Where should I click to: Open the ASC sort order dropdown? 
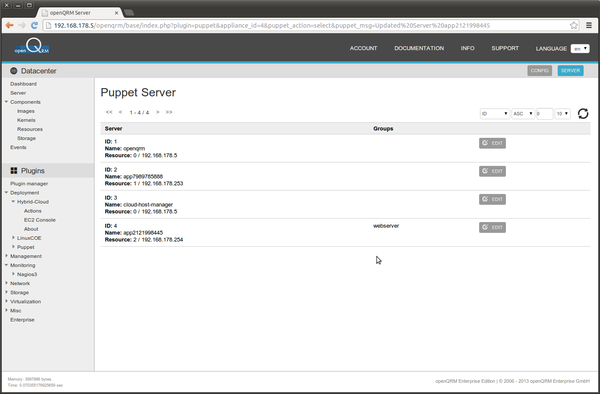click(523, 114)
